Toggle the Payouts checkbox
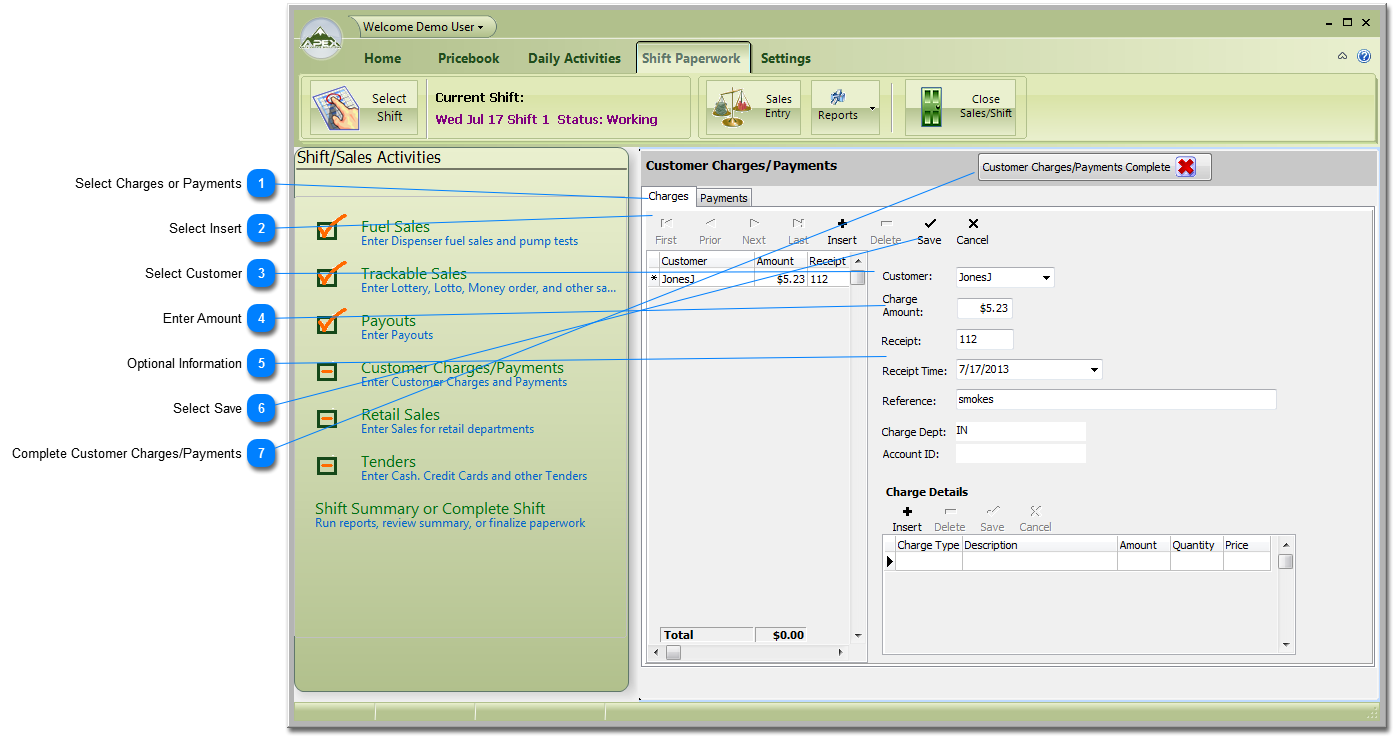Viewport: 1395px width, 736px height. coord(327,324)
